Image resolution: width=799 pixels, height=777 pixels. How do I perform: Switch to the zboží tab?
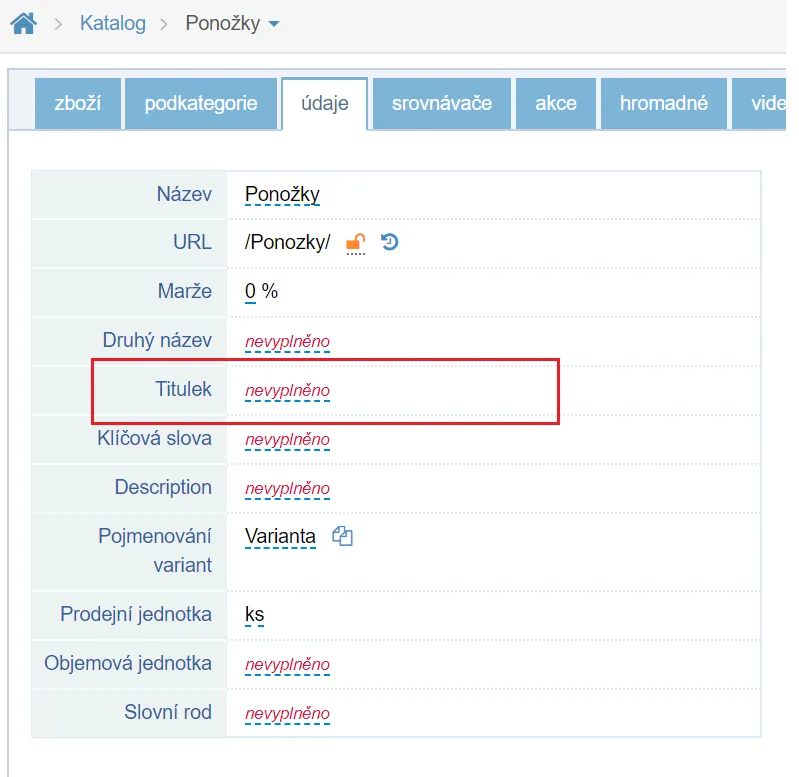77,103
